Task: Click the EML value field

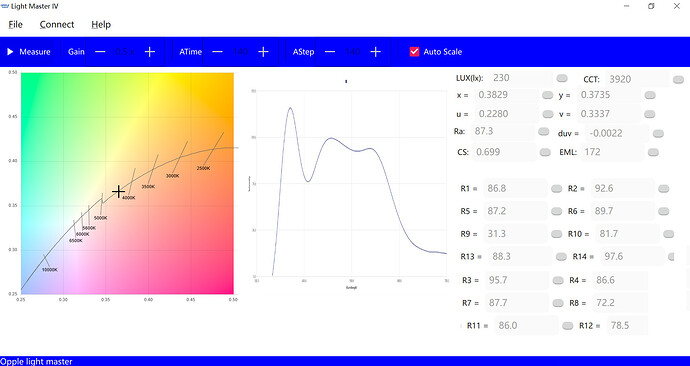Action: 613,152
